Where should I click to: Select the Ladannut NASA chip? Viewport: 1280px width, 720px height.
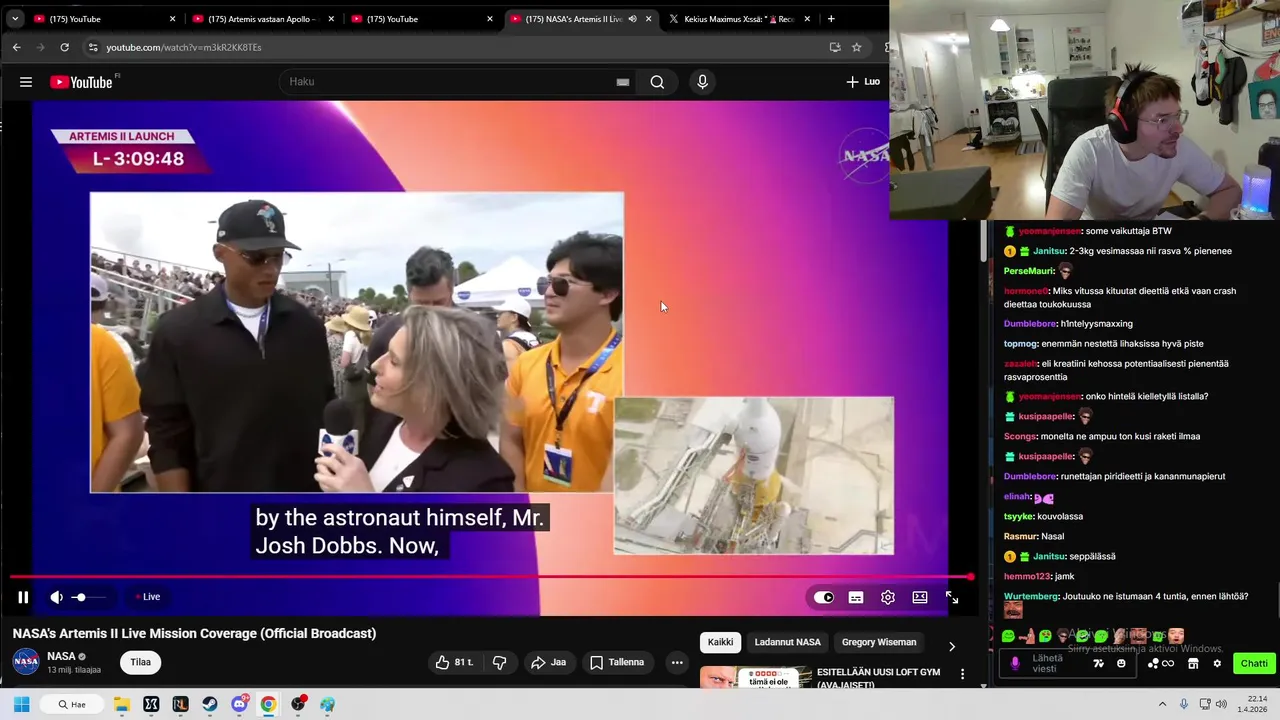click(x=787, y=642)
